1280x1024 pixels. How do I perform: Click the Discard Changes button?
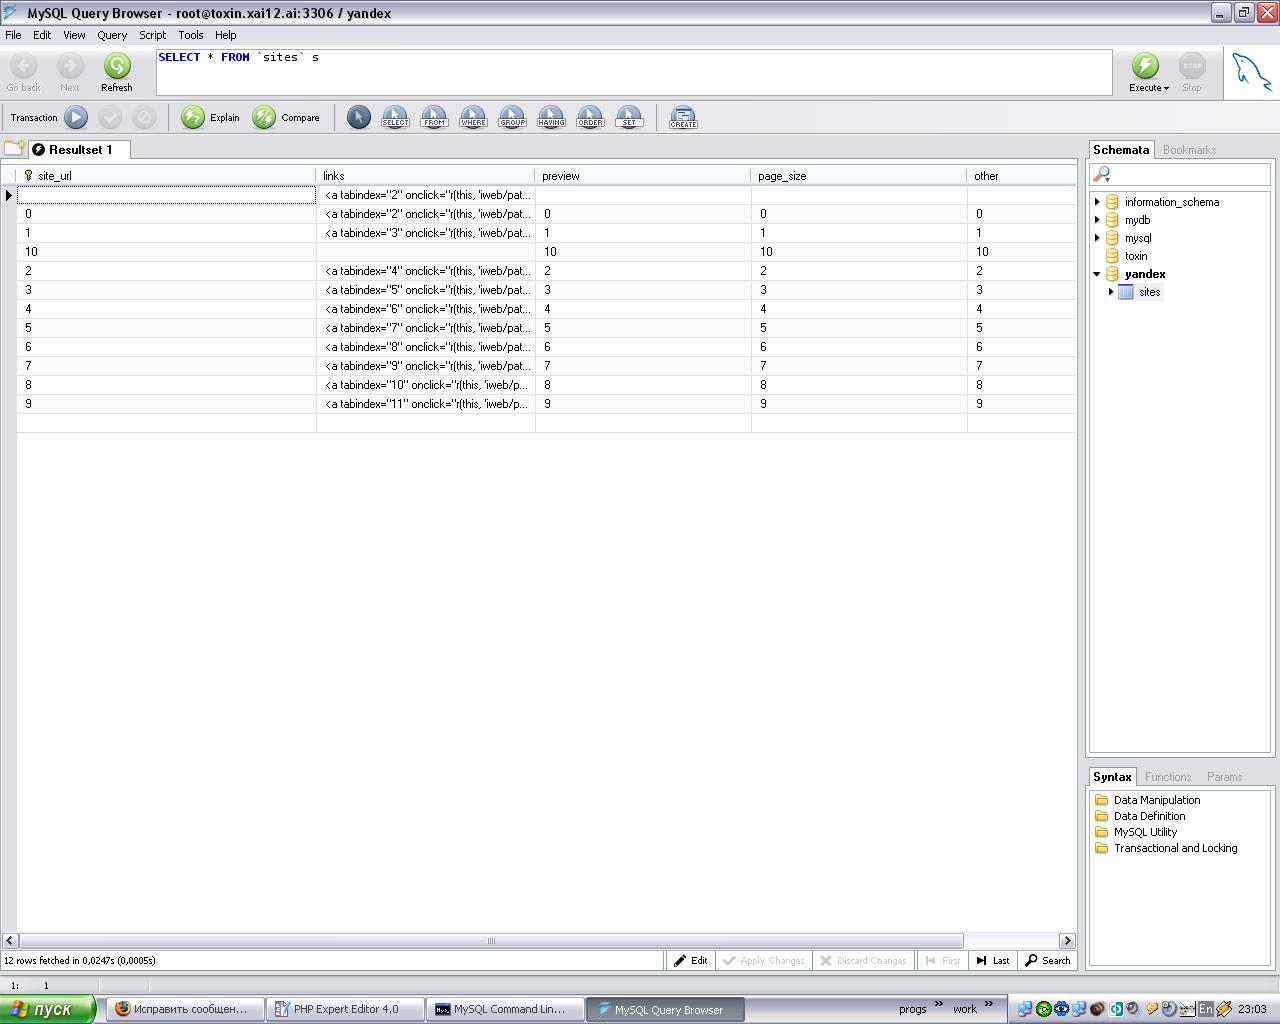click(x=863, y=961)
